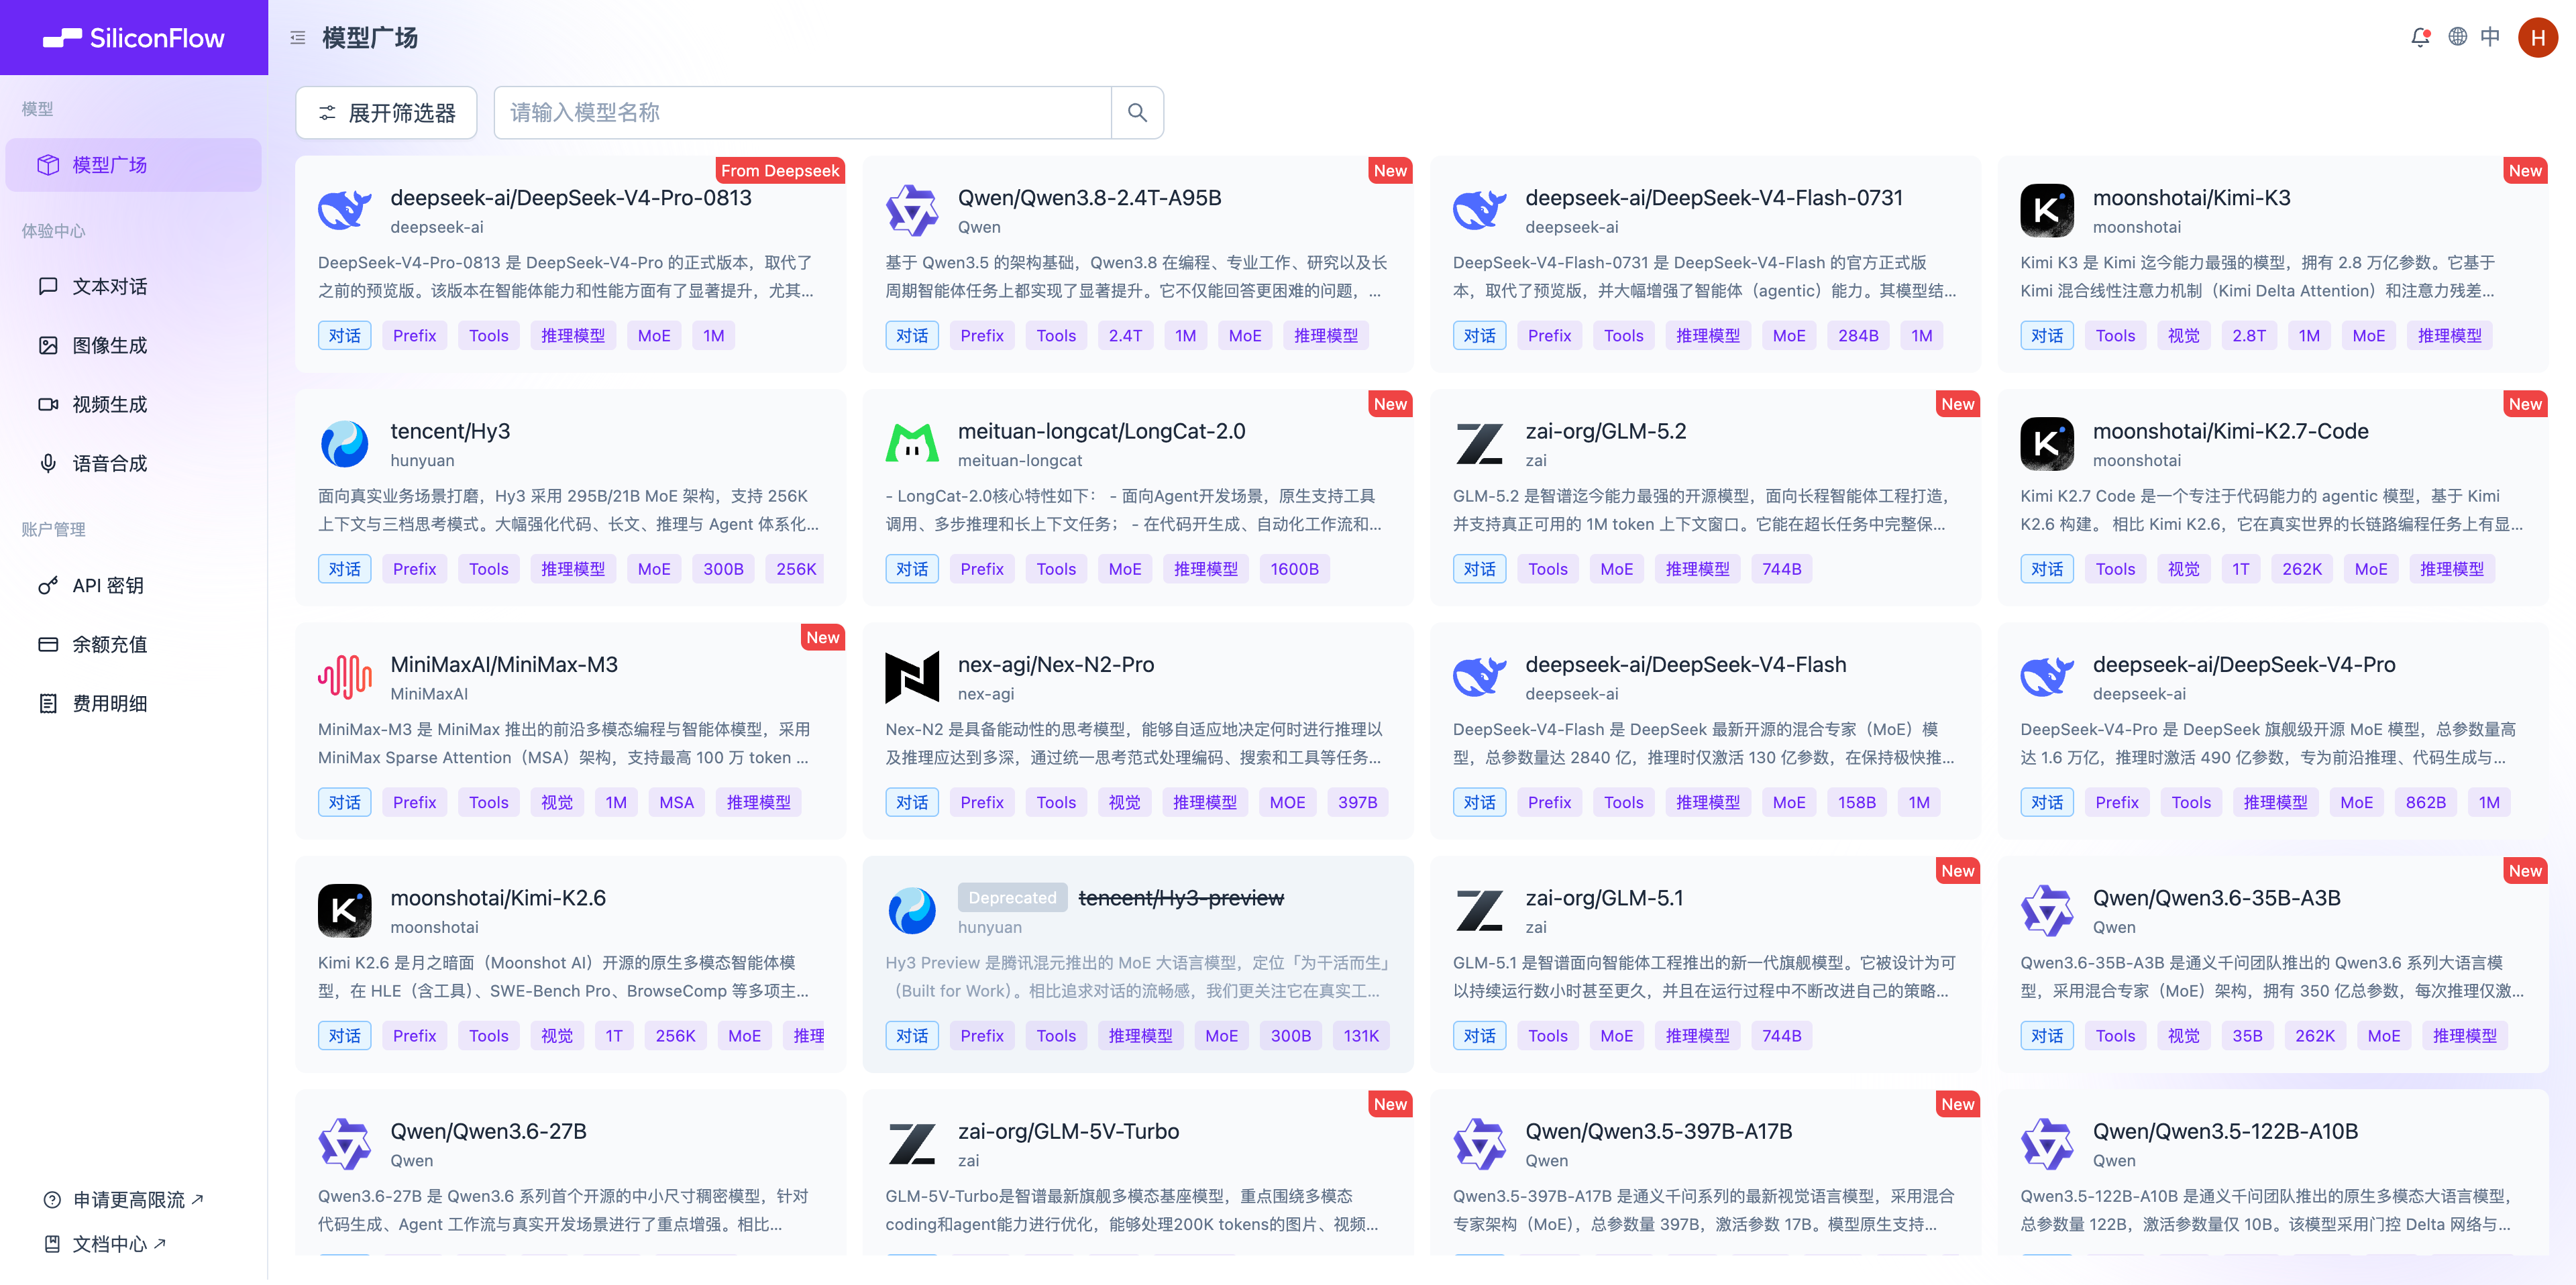This screenshot has height=1285, width=2576.
Task: Click MSA tag on MiniMax-M3 card
Action: click(677, 803)
